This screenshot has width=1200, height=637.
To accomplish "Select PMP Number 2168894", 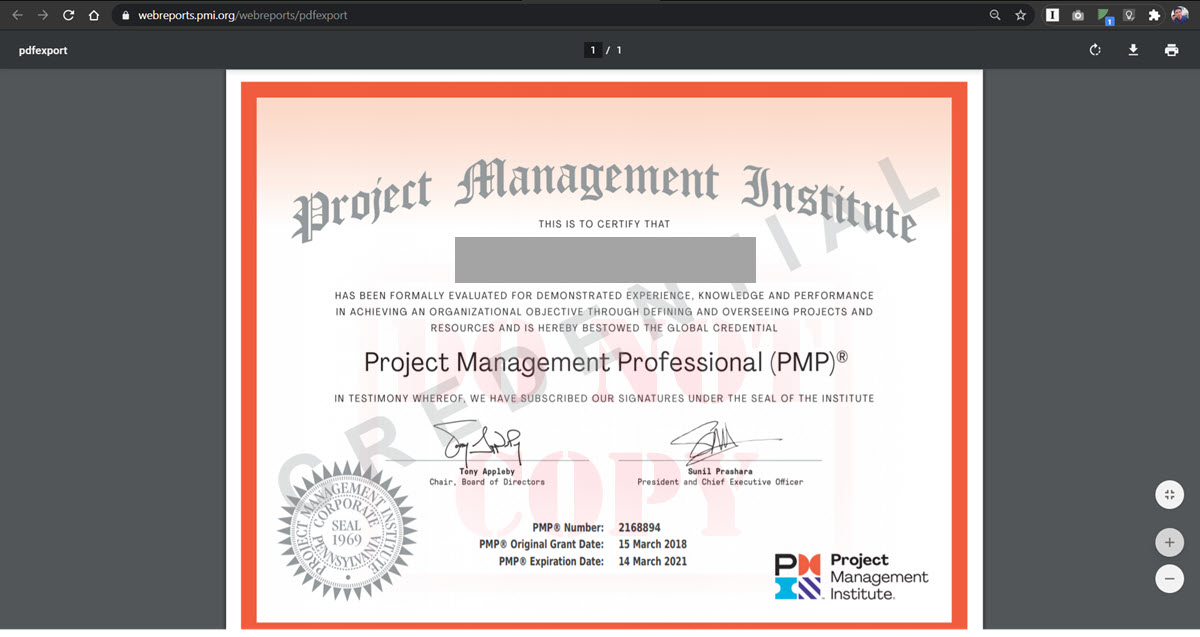I will [x=640, y=527].
